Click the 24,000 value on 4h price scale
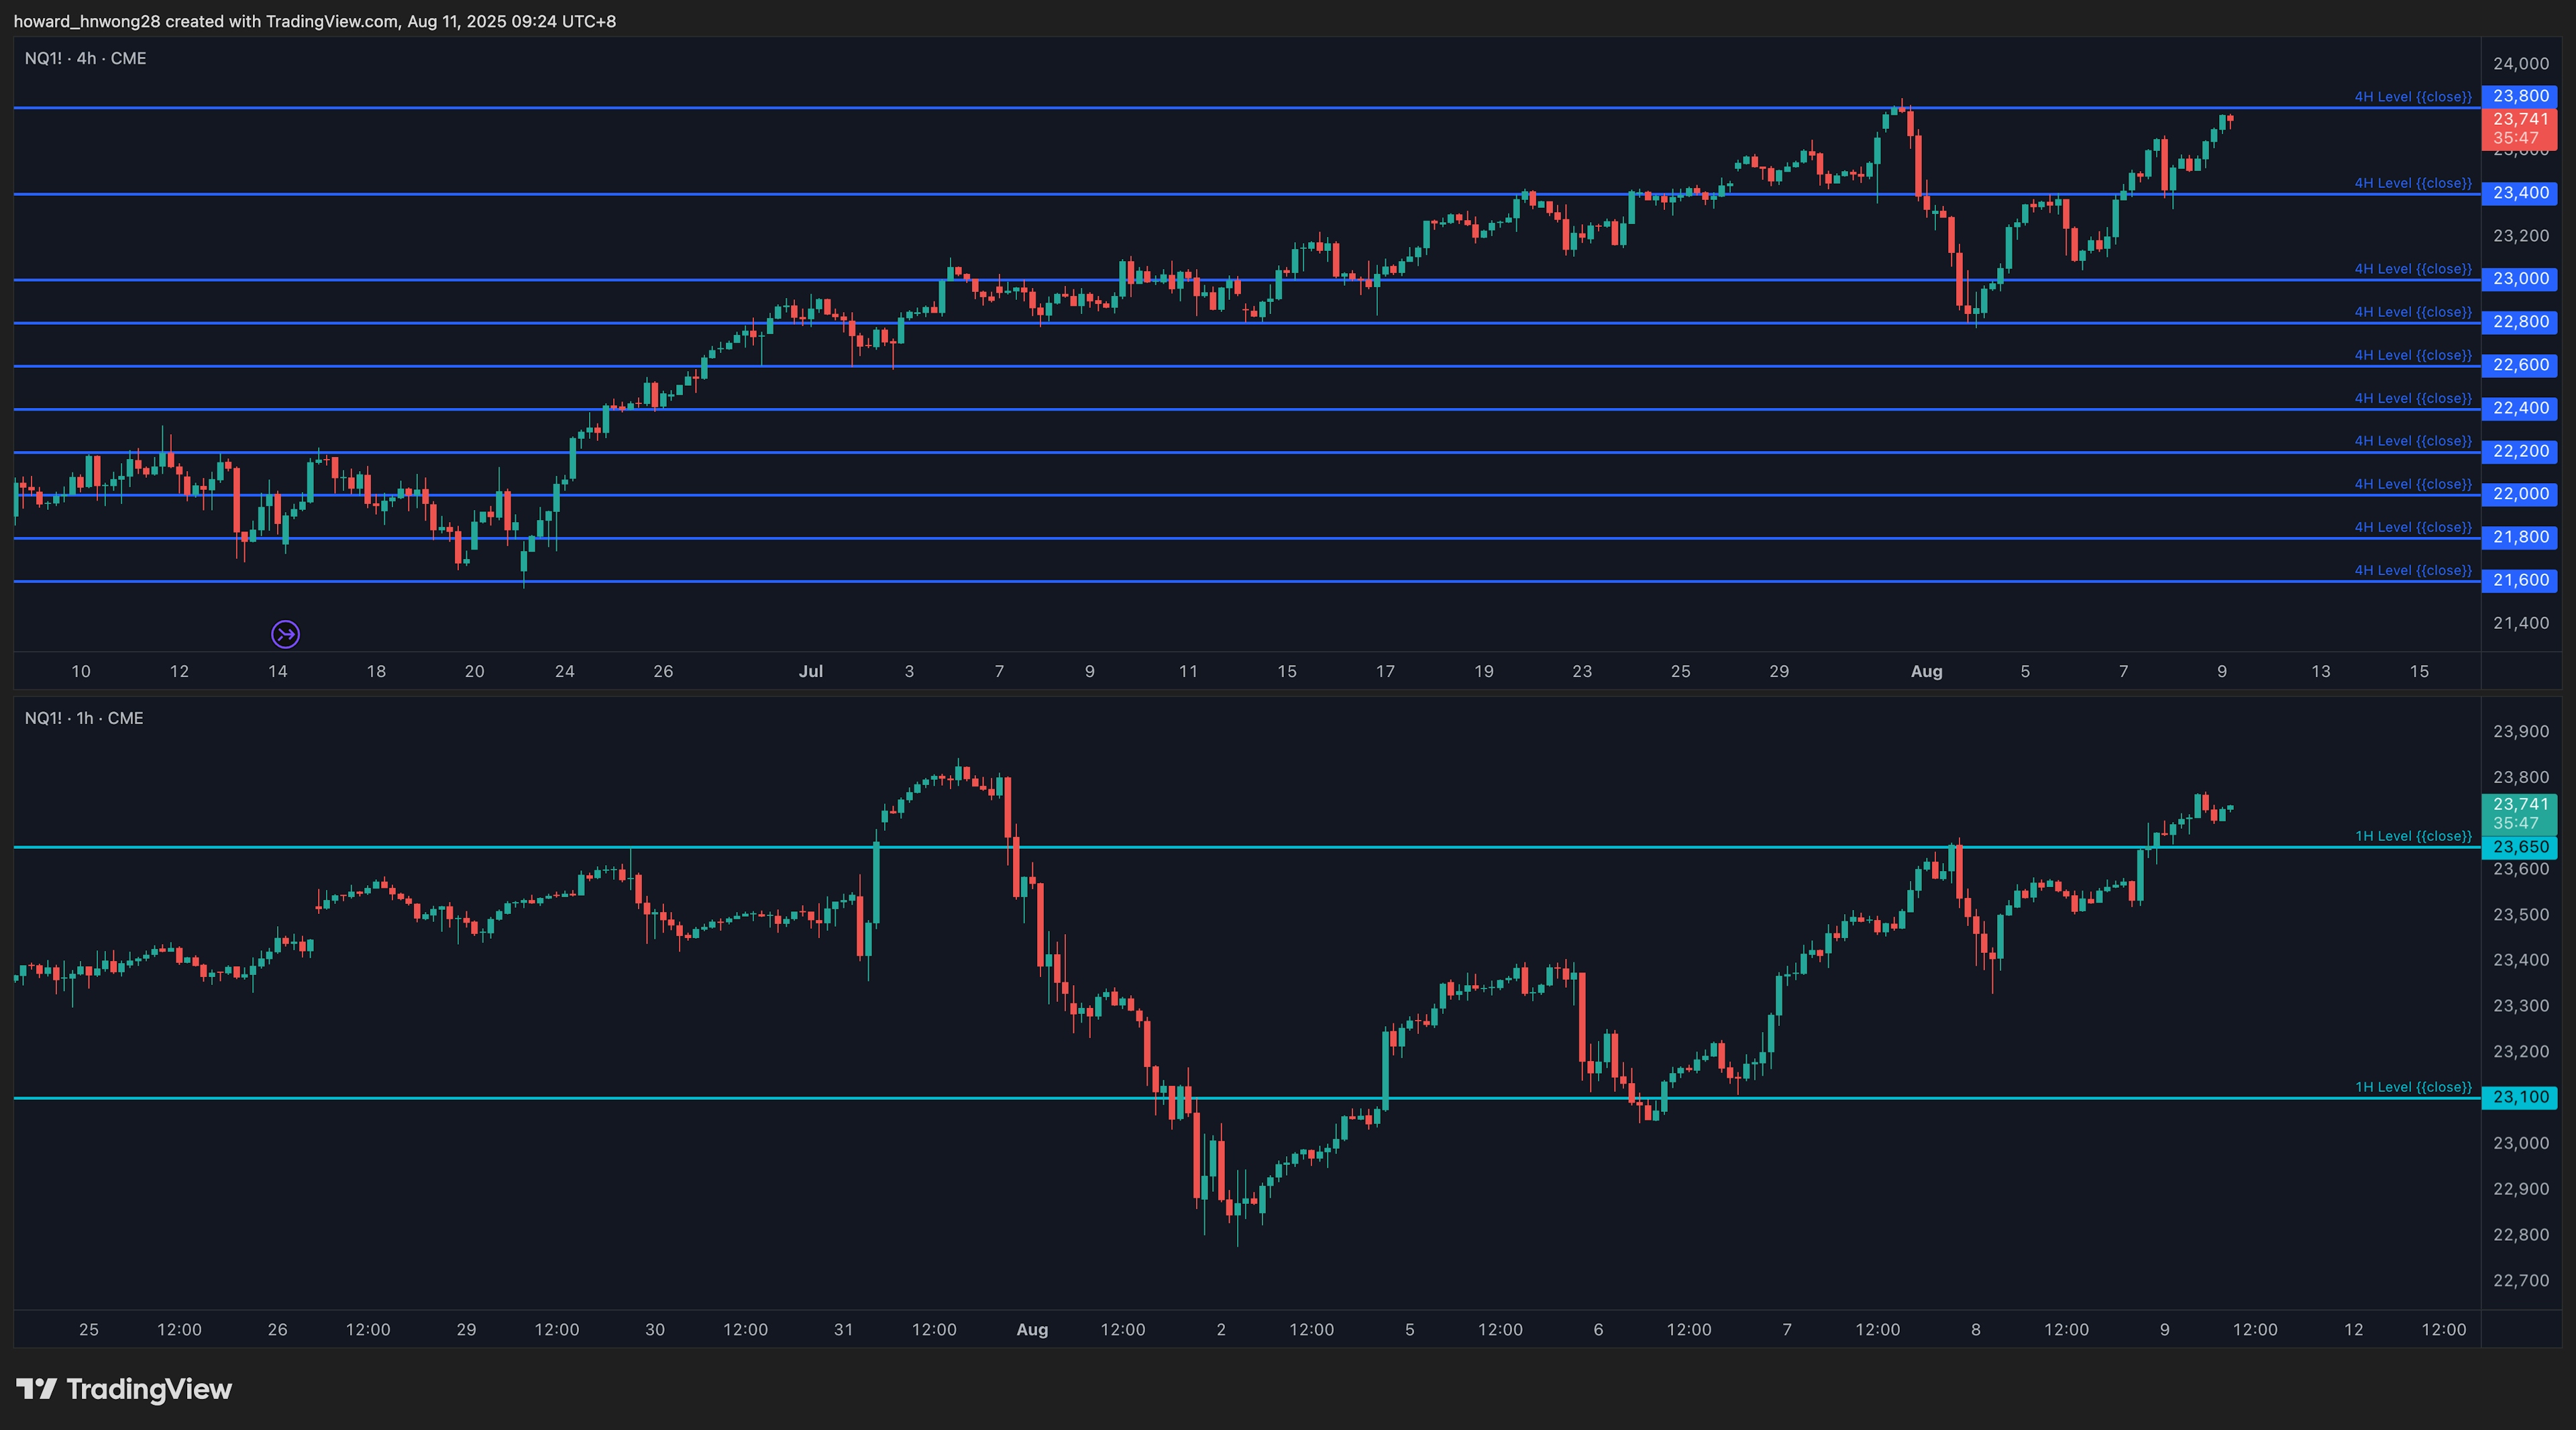The height and width of the screenshot is (1430, 2576). [x=2520, y=63]
